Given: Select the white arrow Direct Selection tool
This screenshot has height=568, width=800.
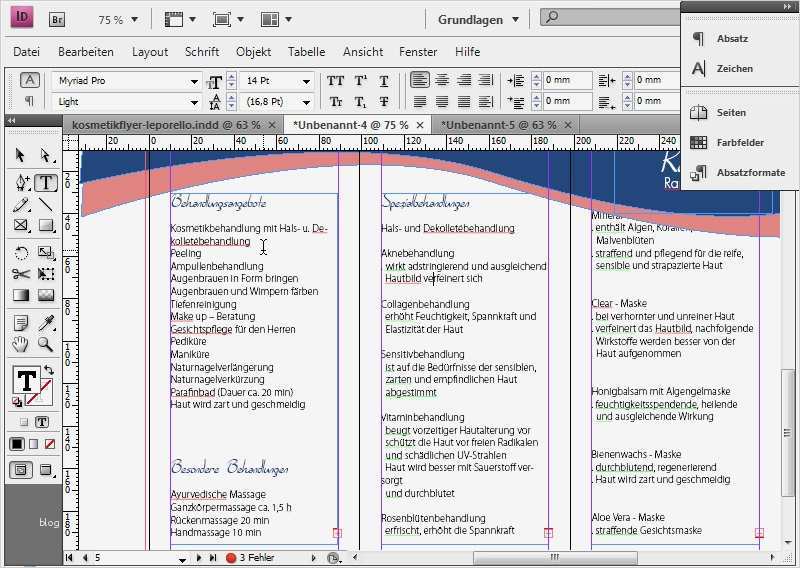Looking at the screenshot, I should (46, 155).
